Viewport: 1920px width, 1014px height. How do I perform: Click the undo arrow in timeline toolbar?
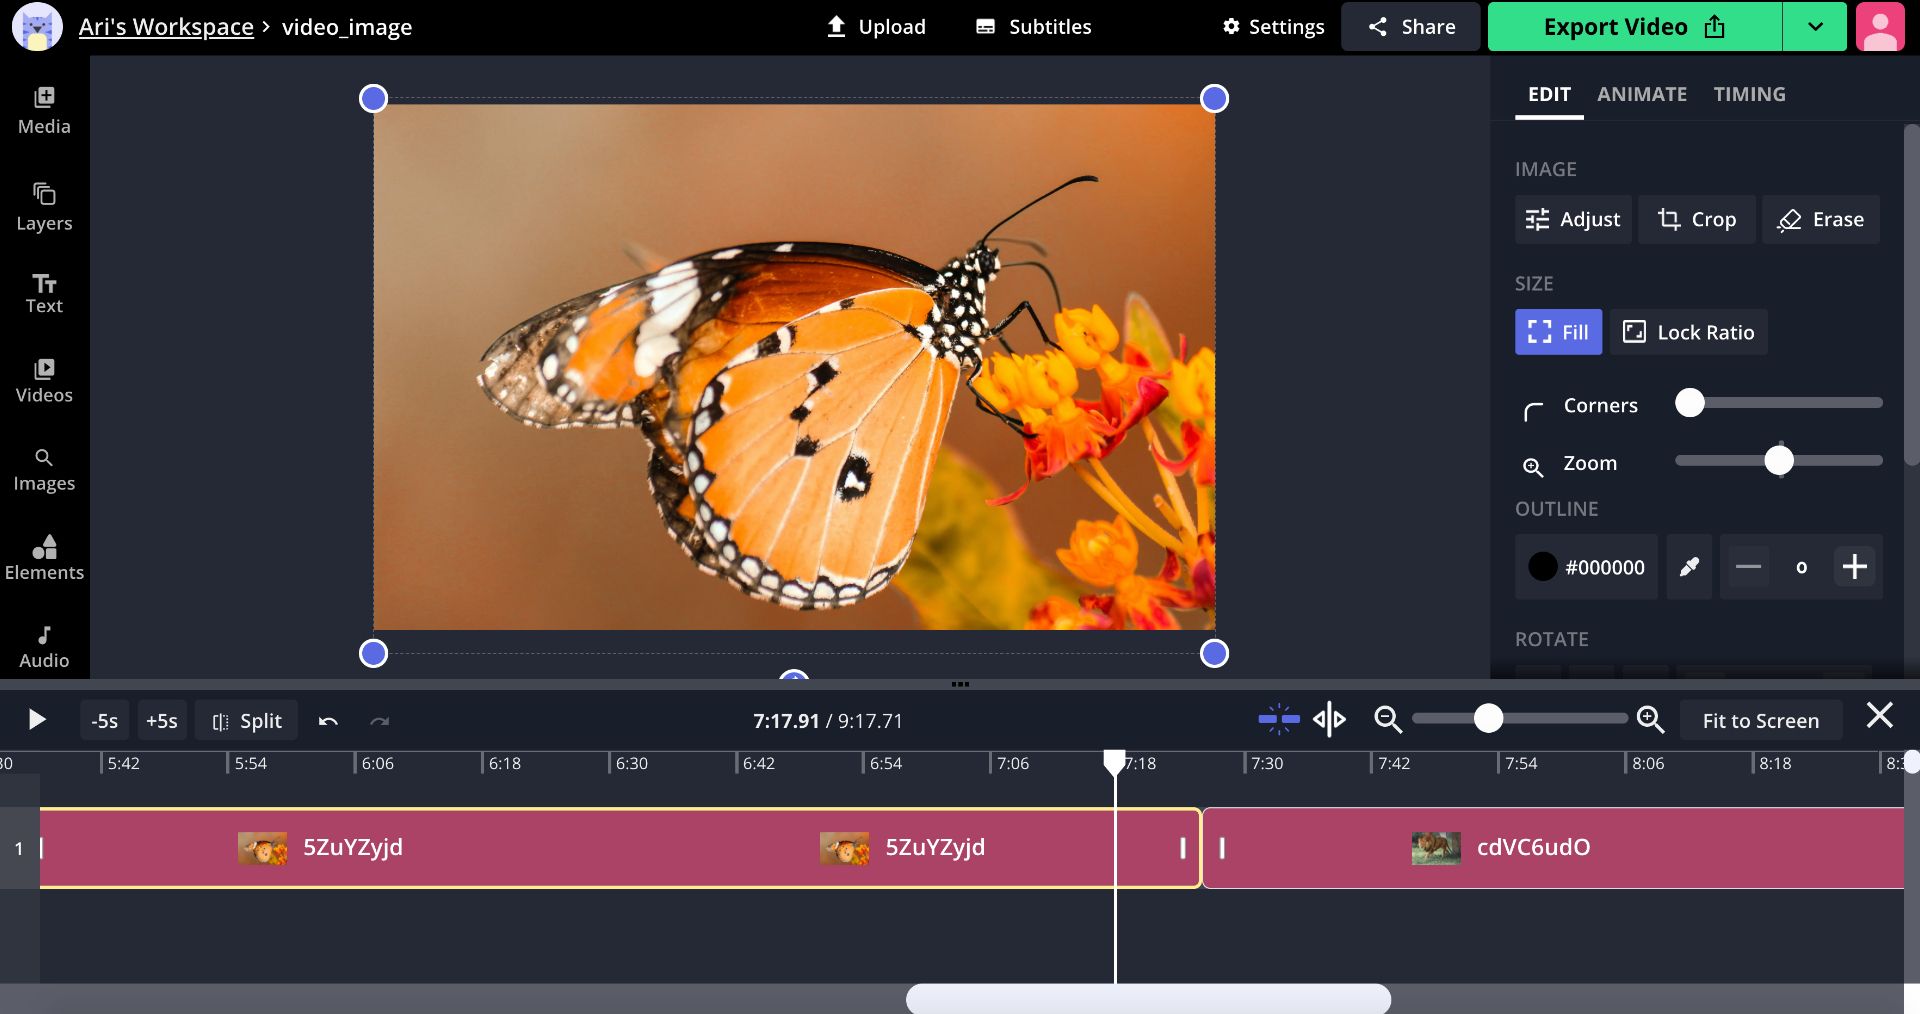328,721
